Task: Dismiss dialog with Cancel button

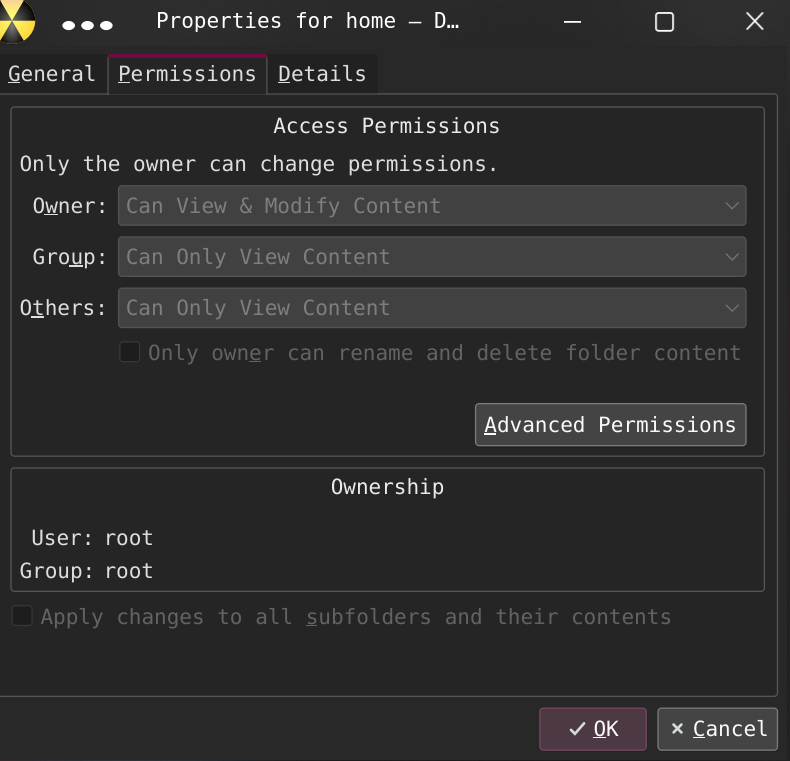Action: click(x=717, y=729)
